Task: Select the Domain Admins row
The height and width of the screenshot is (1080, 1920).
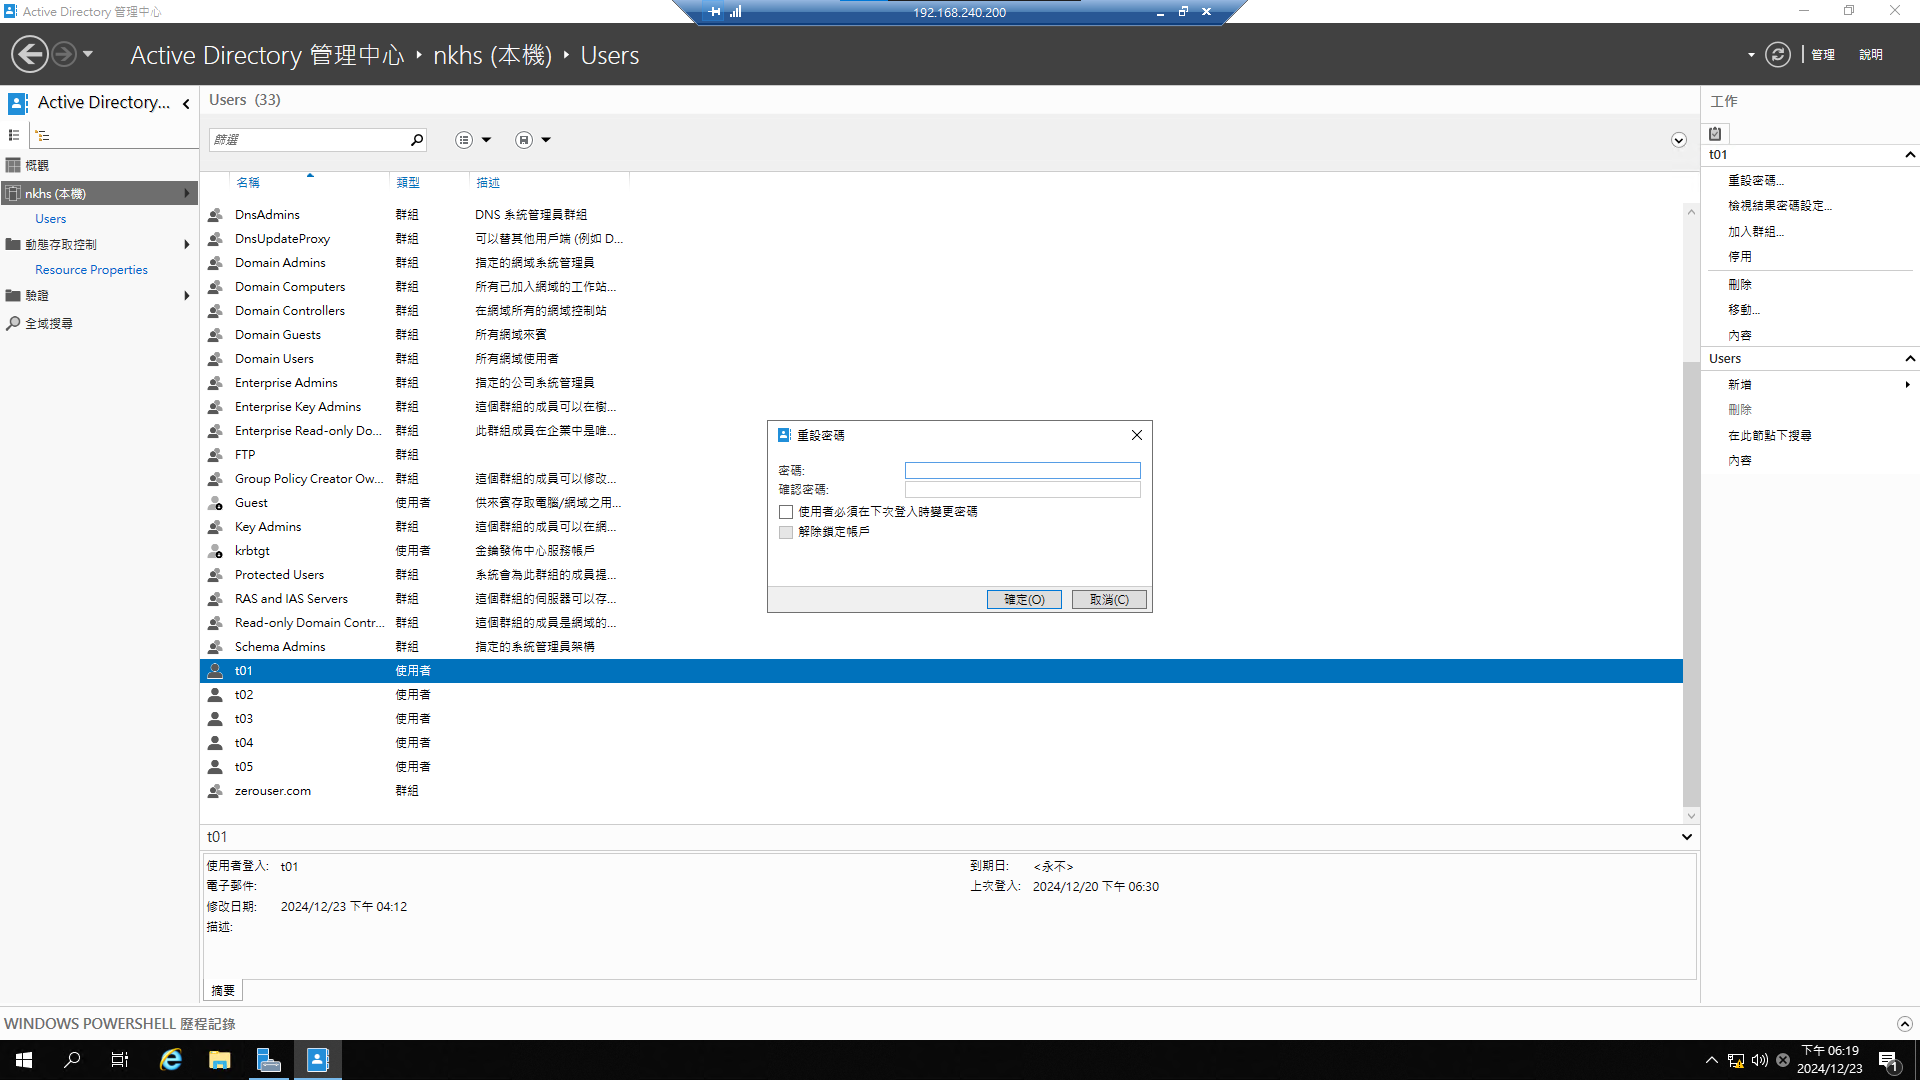Action: [941, 263]
